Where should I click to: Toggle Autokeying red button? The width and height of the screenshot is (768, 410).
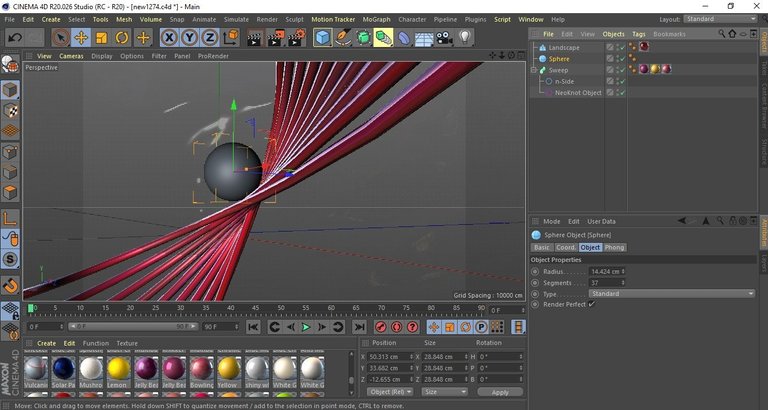coord(396,327)
